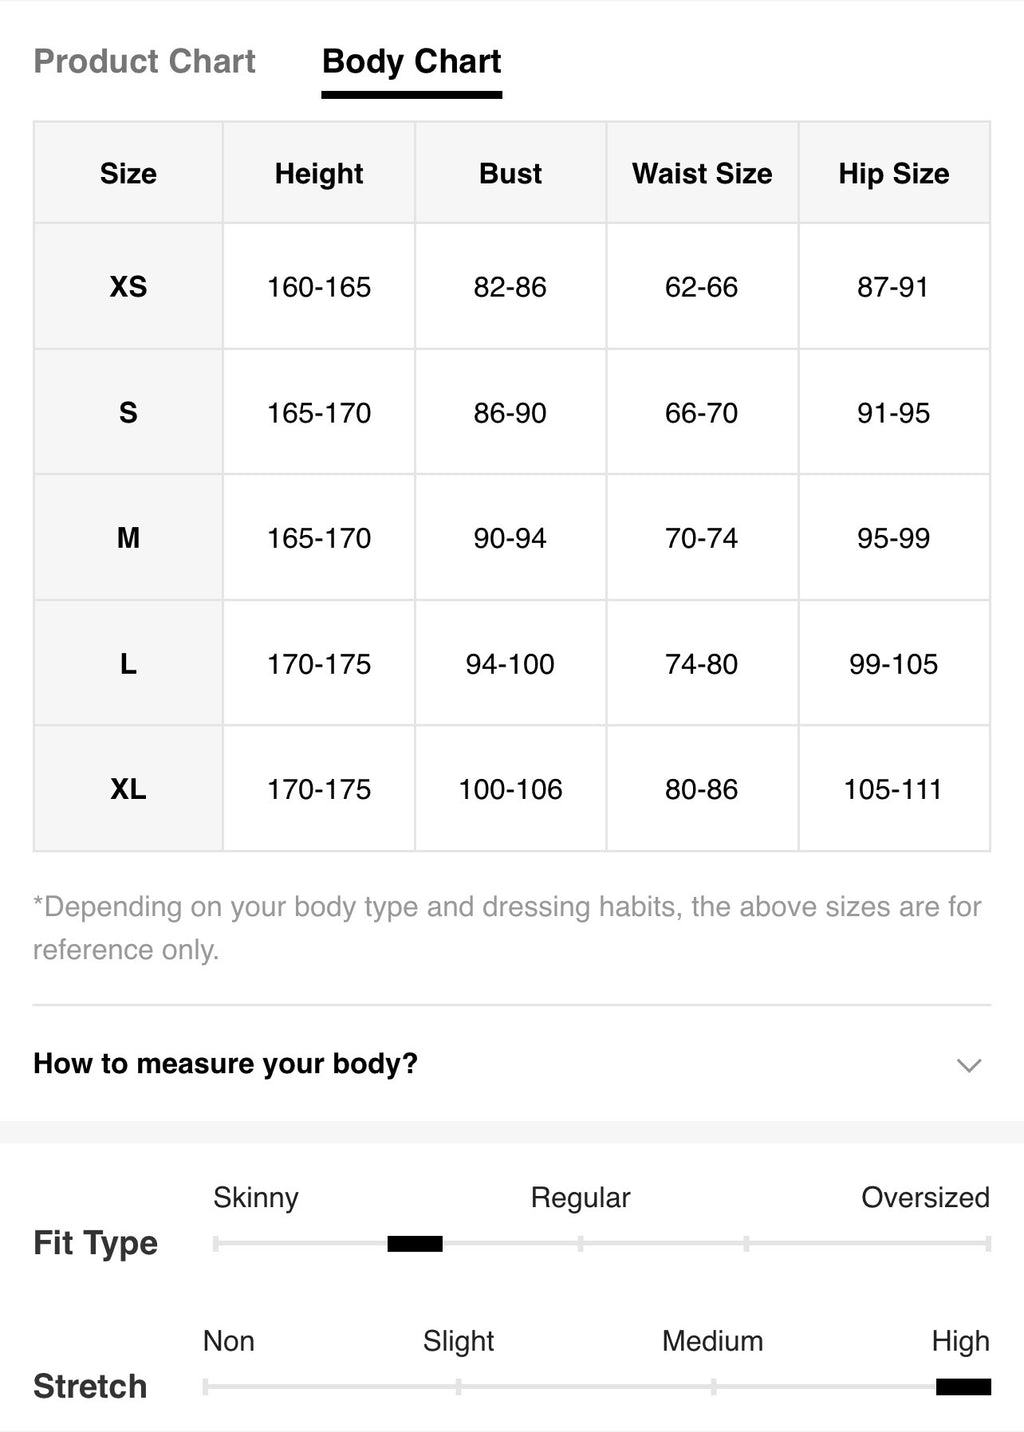Click the Medium tick on Stretch scale

(x=713, y=1386)
